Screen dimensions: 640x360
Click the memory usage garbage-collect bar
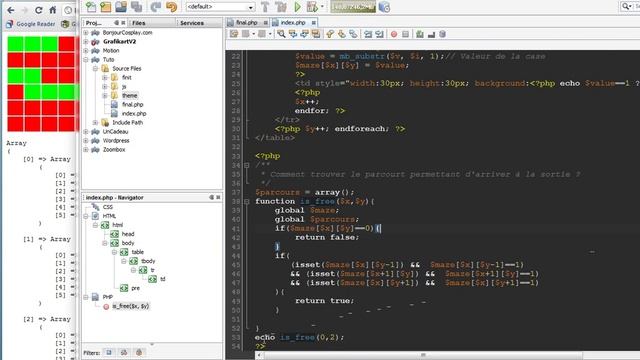click(x=353, y=7)
